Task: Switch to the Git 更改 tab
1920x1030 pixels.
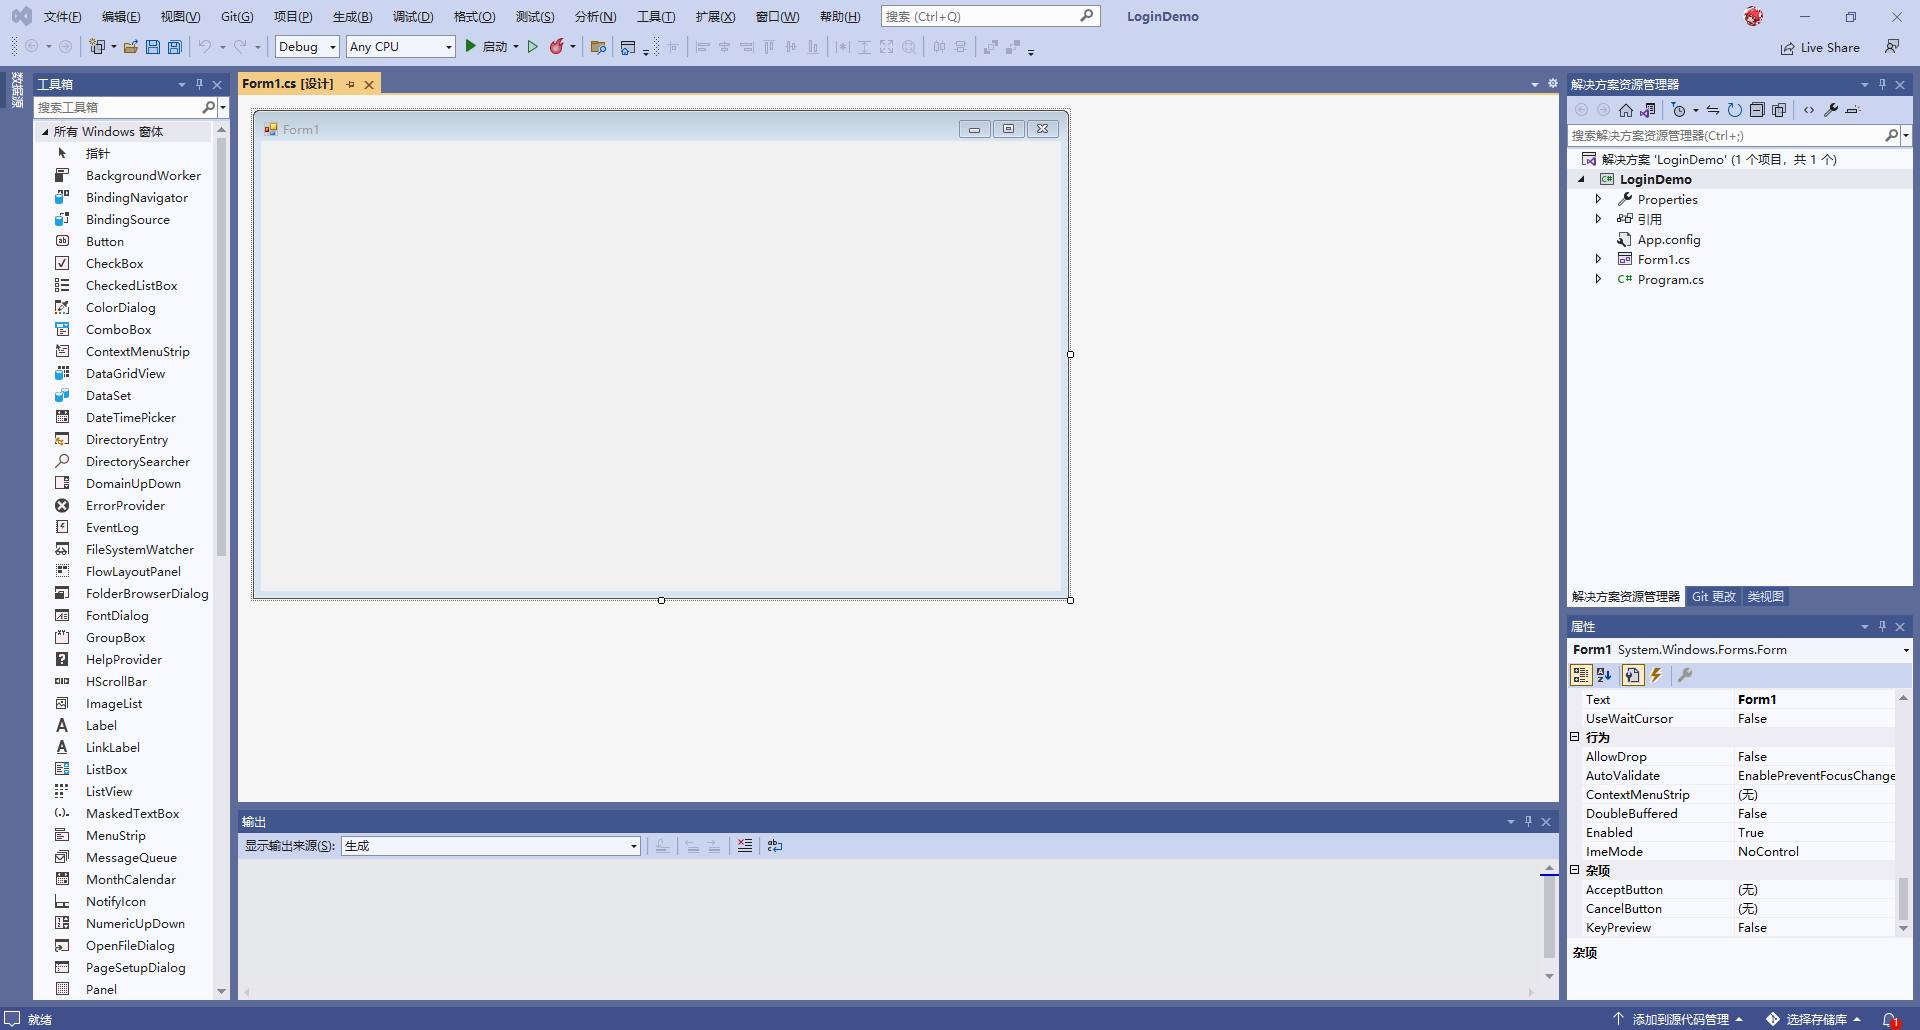Action: coord(1713,597)
